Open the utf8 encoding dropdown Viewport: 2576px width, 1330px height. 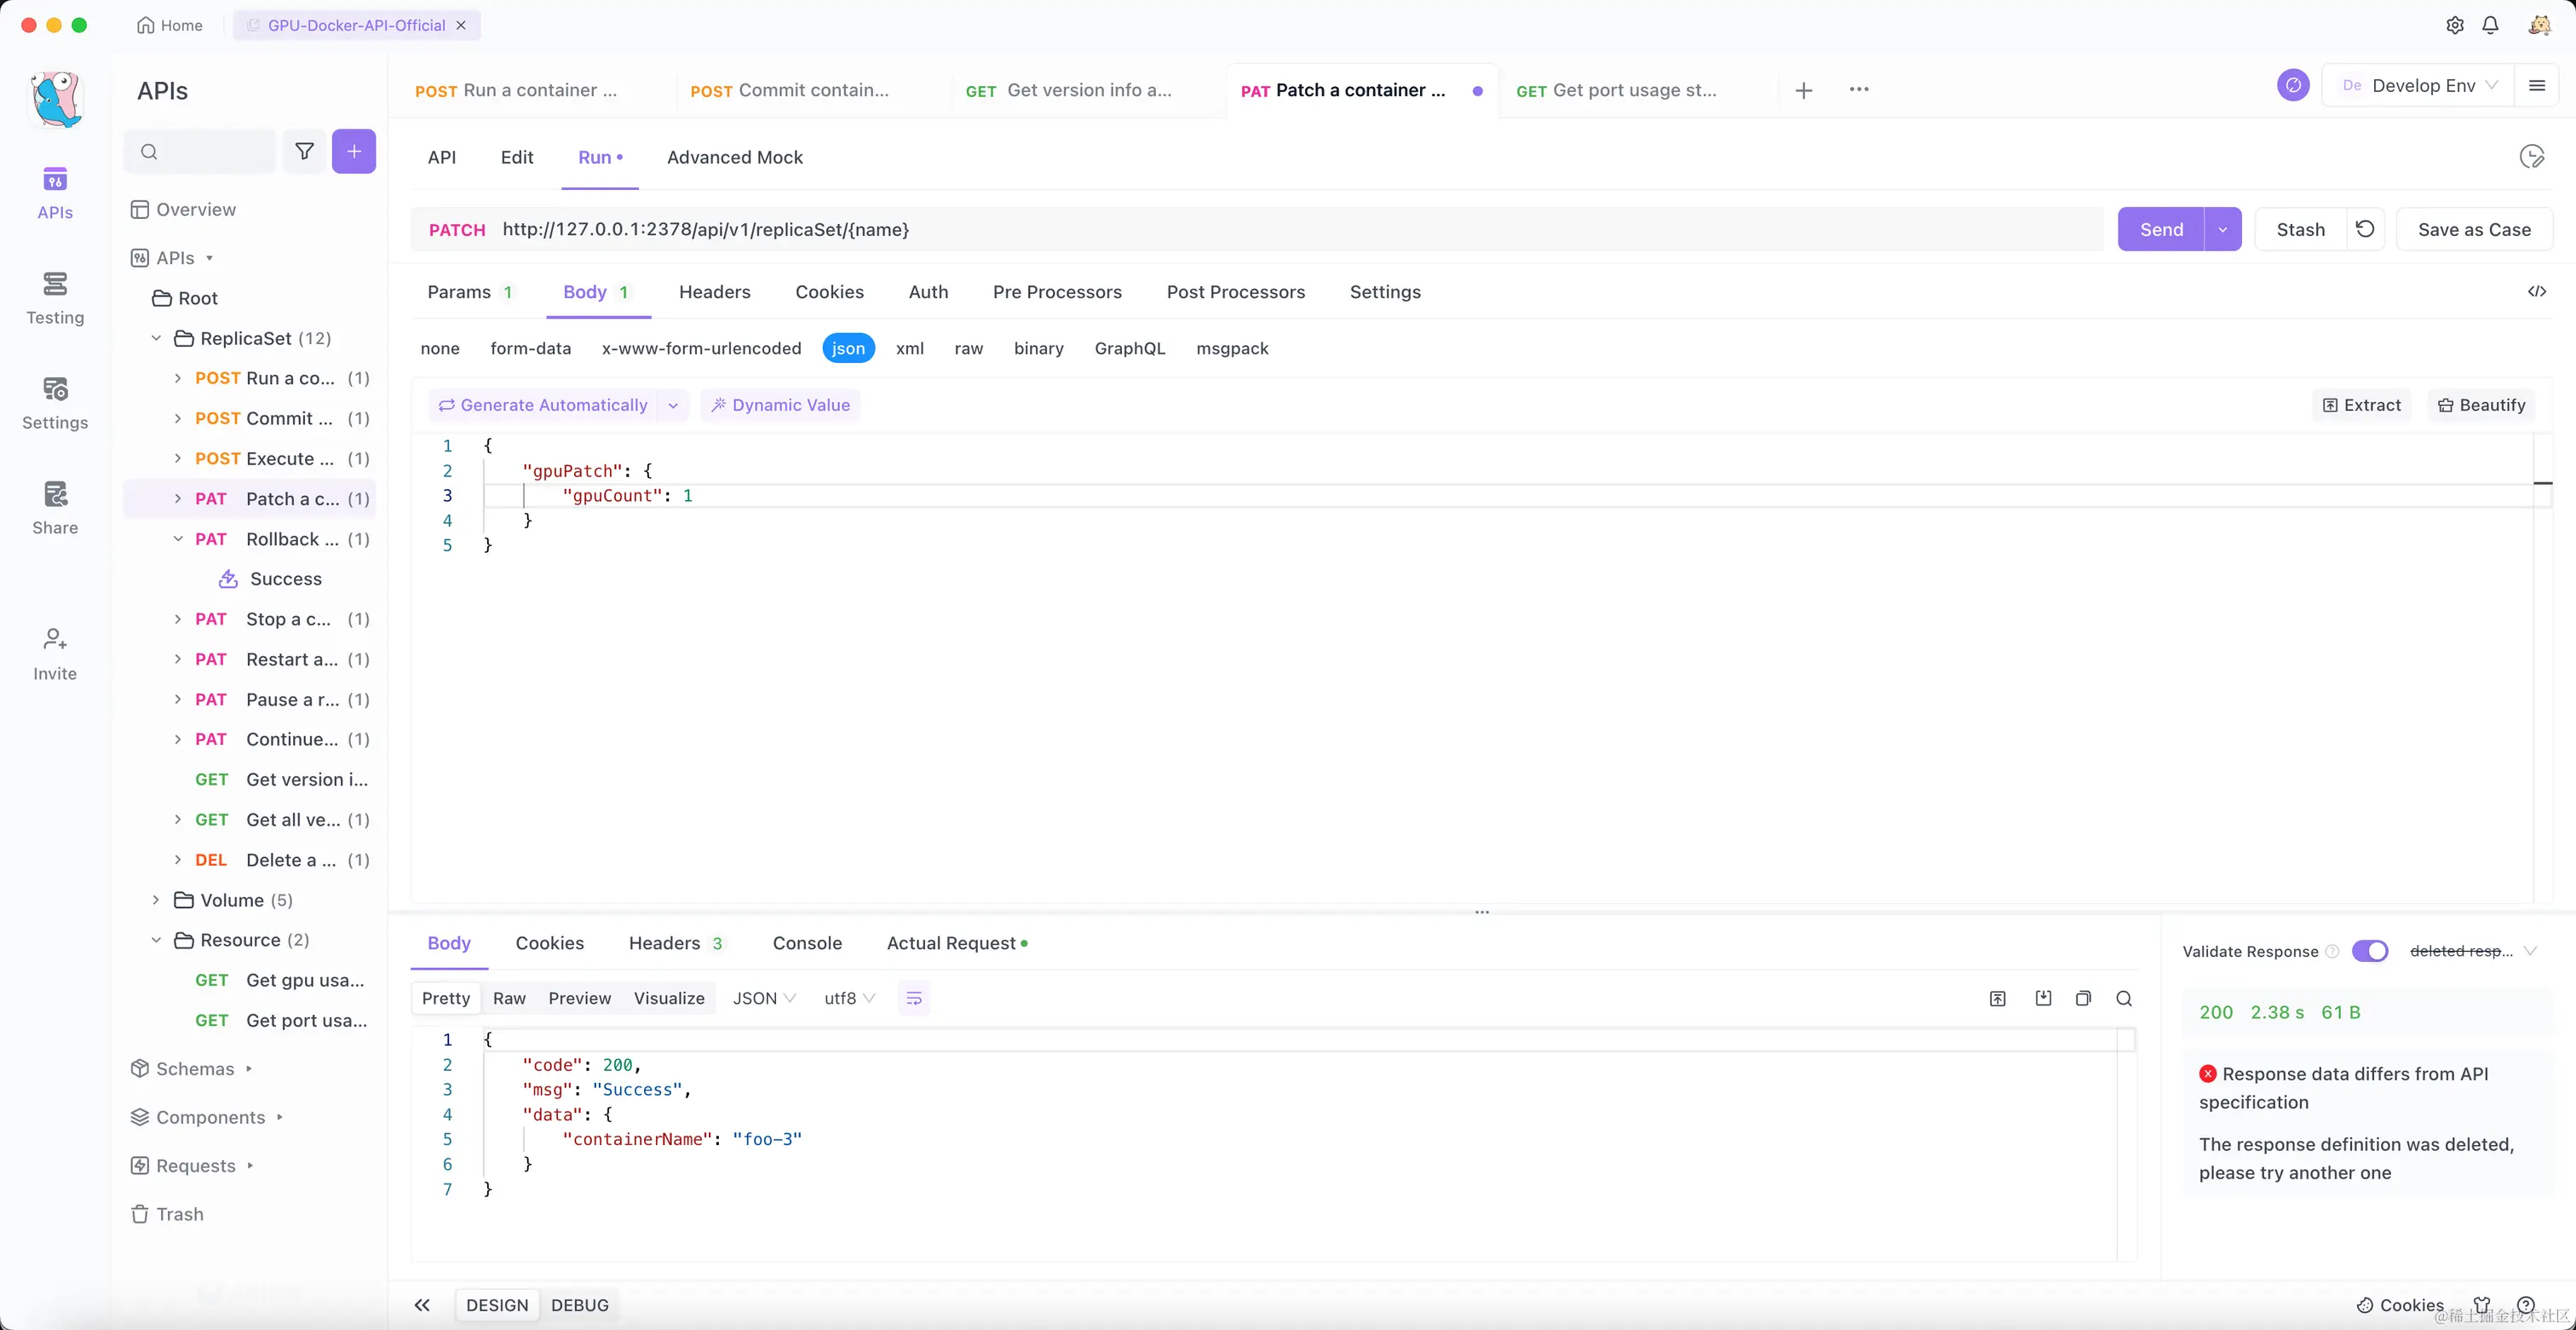click(849, 998)
